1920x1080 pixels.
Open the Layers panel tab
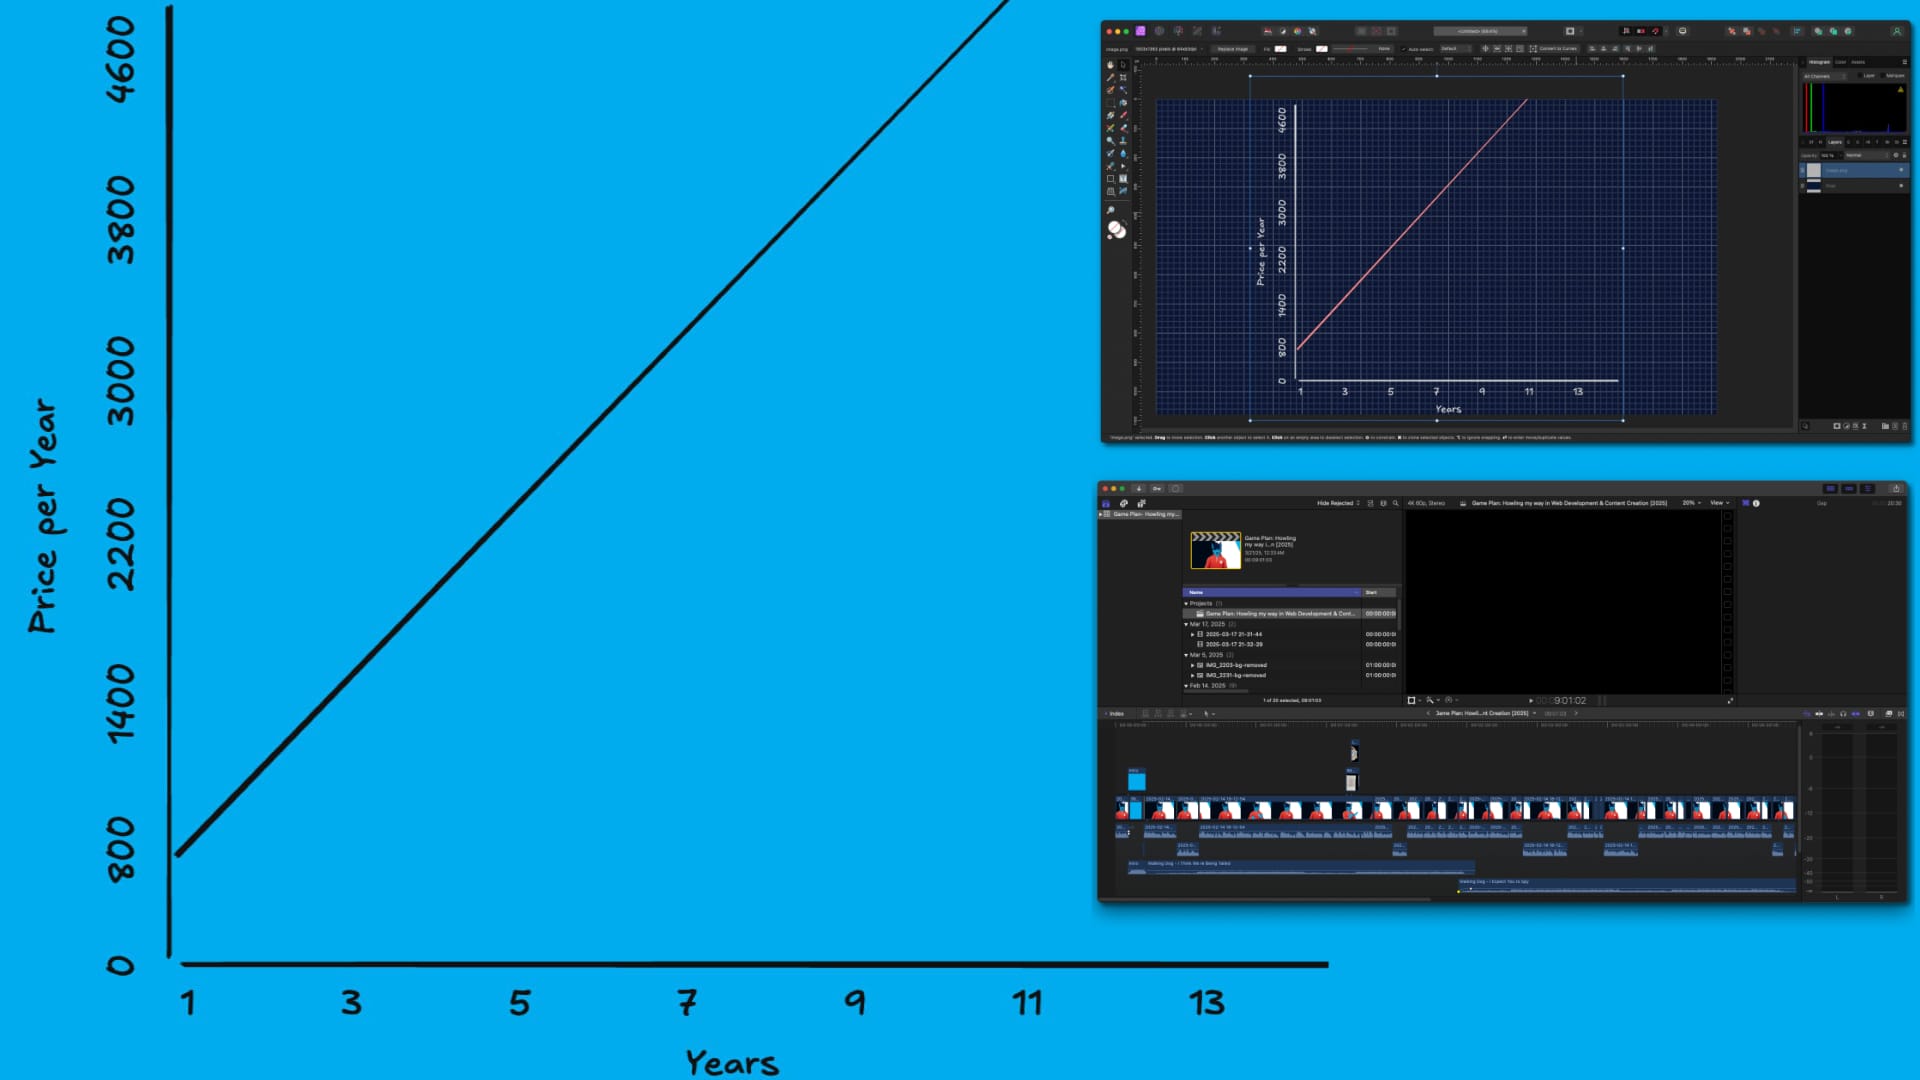(1835, 142)
